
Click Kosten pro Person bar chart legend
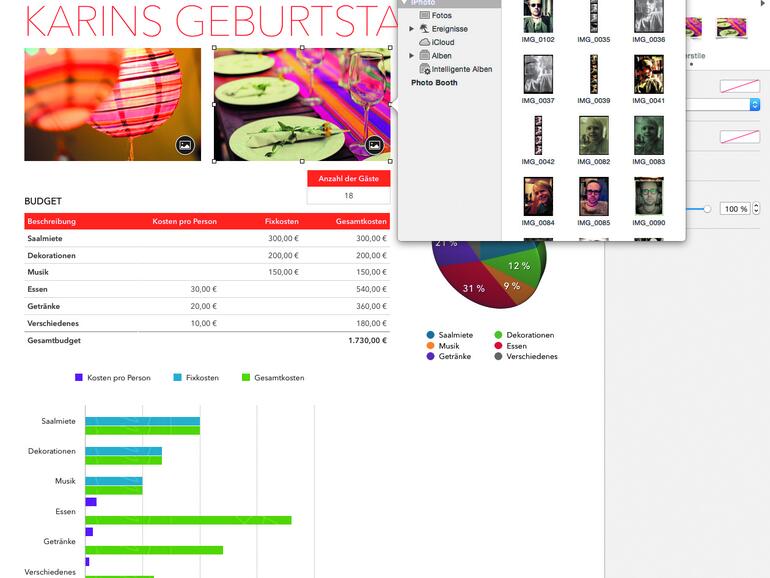[x=113, y=378]
